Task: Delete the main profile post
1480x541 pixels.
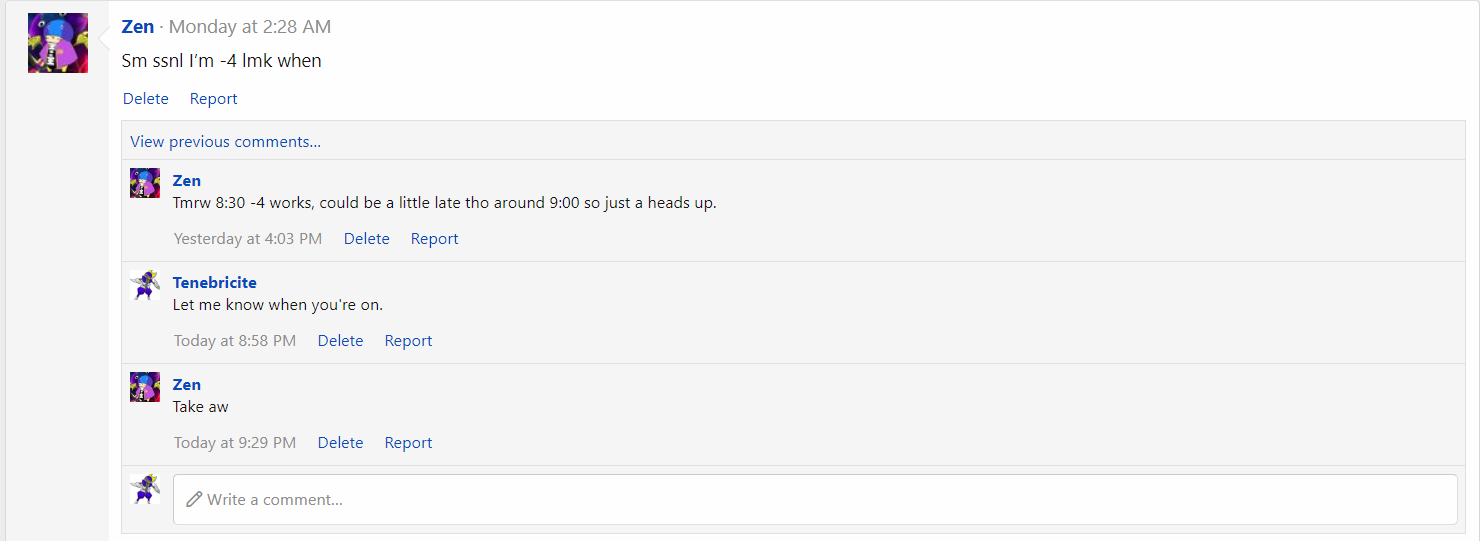Action: tap(146, 98)
